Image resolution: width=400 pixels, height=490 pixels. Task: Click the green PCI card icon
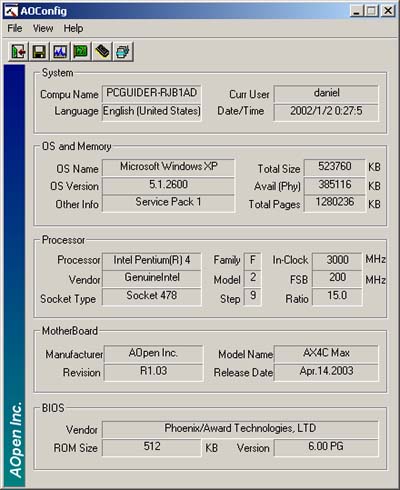click(81, 52)
